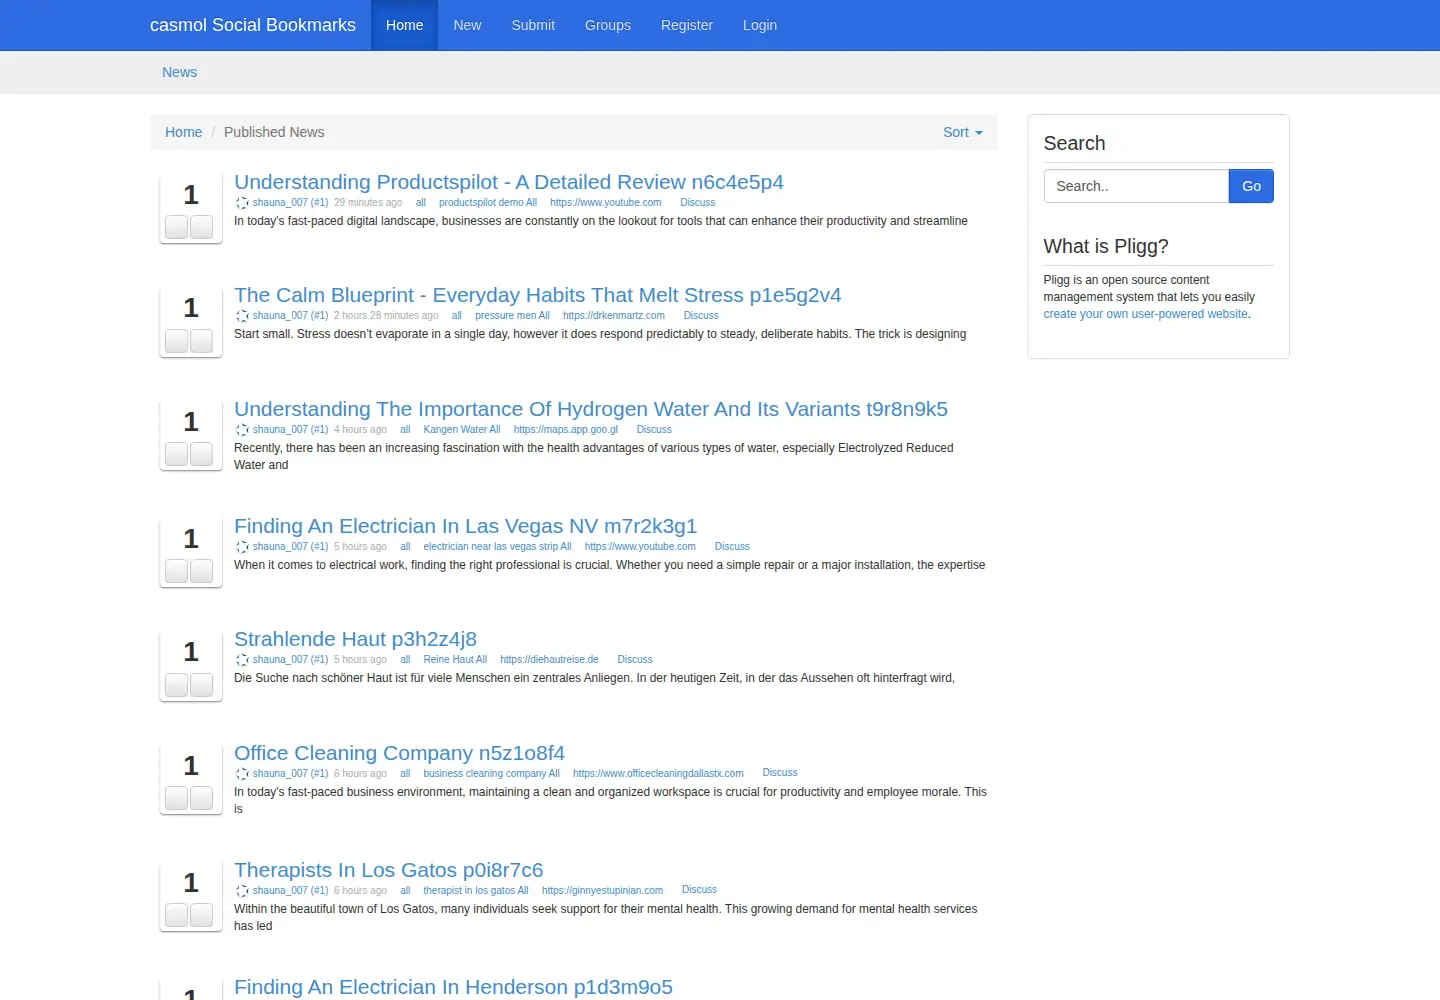Open the https://diehautreise.de source link
The height and width of the screenshot is (1000, 1440).
(x=549, y=659)
